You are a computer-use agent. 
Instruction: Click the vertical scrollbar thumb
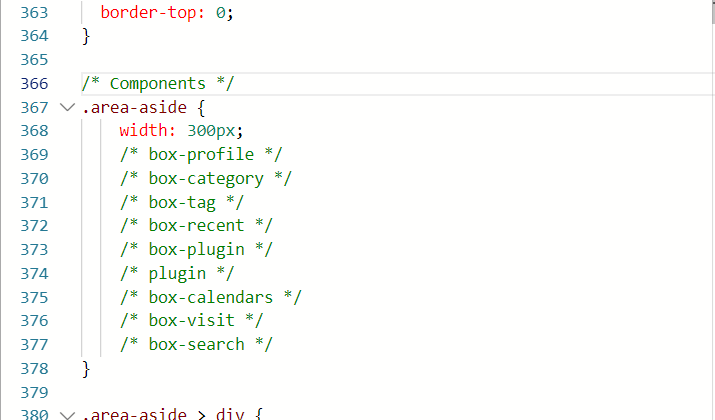point(713,12)
